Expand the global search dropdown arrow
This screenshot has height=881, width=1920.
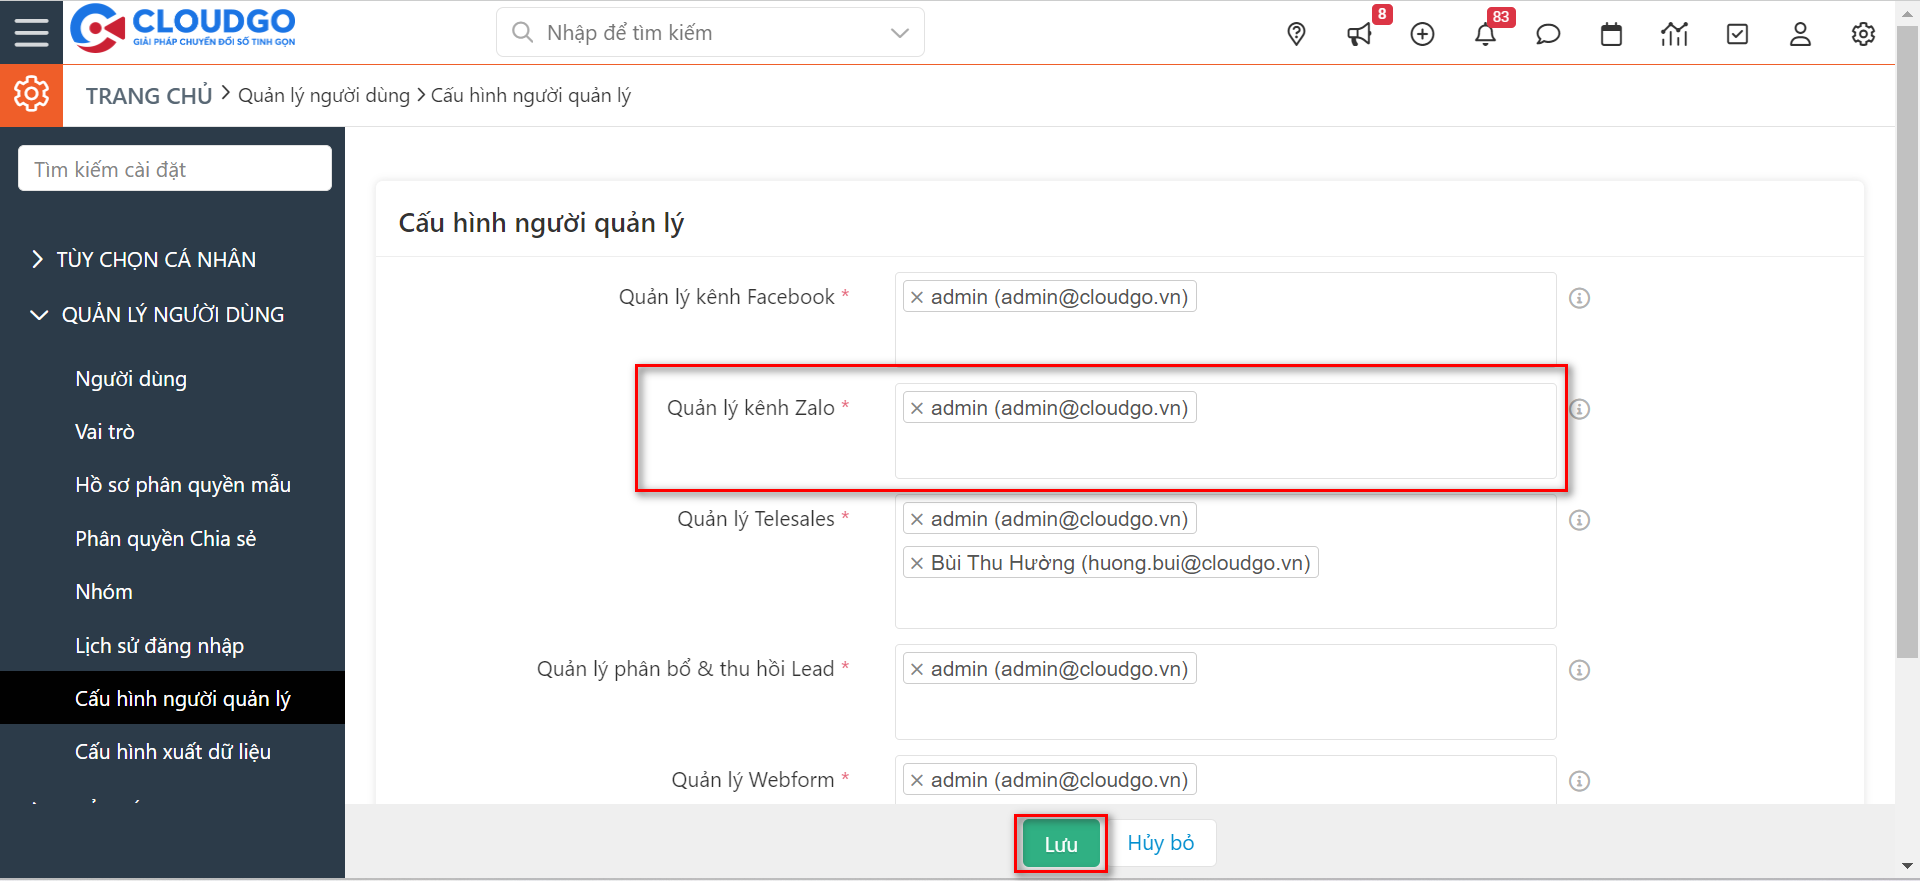coord(899,33)
